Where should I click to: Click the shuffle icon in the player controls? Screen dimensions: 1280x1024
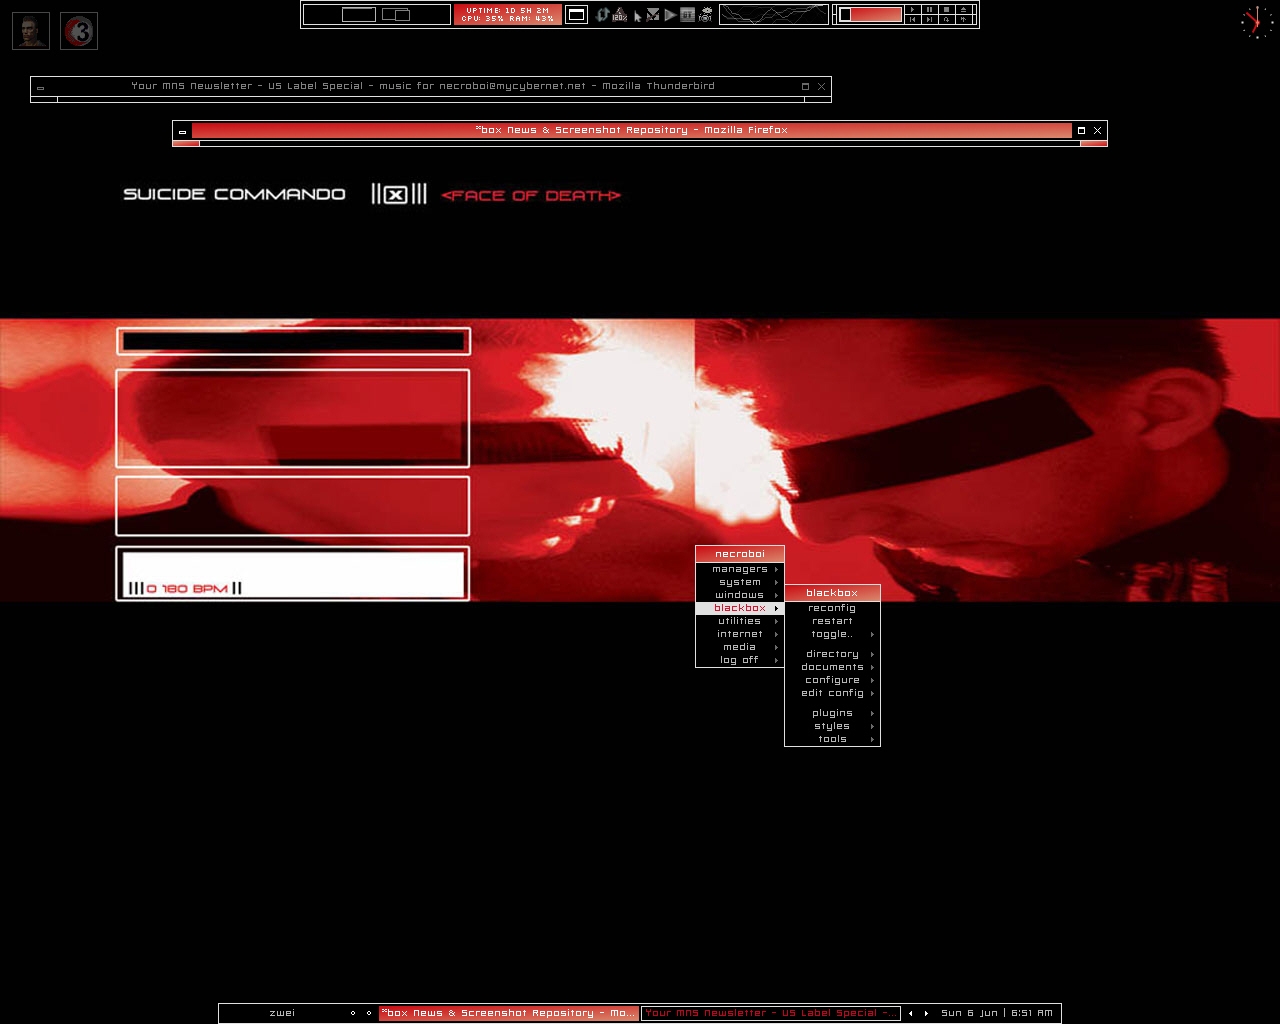coord(963,19)
